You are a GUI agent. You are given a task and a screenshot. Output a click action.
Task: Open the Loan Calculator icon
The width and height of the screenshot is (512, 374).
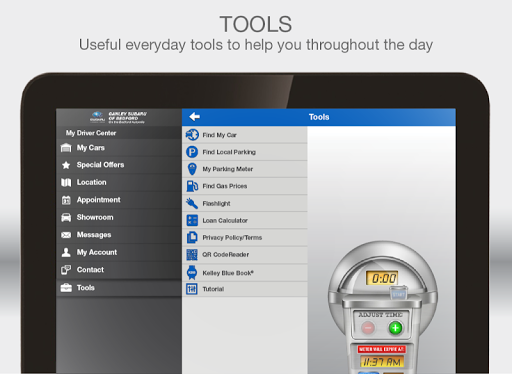tap(192, 220)
